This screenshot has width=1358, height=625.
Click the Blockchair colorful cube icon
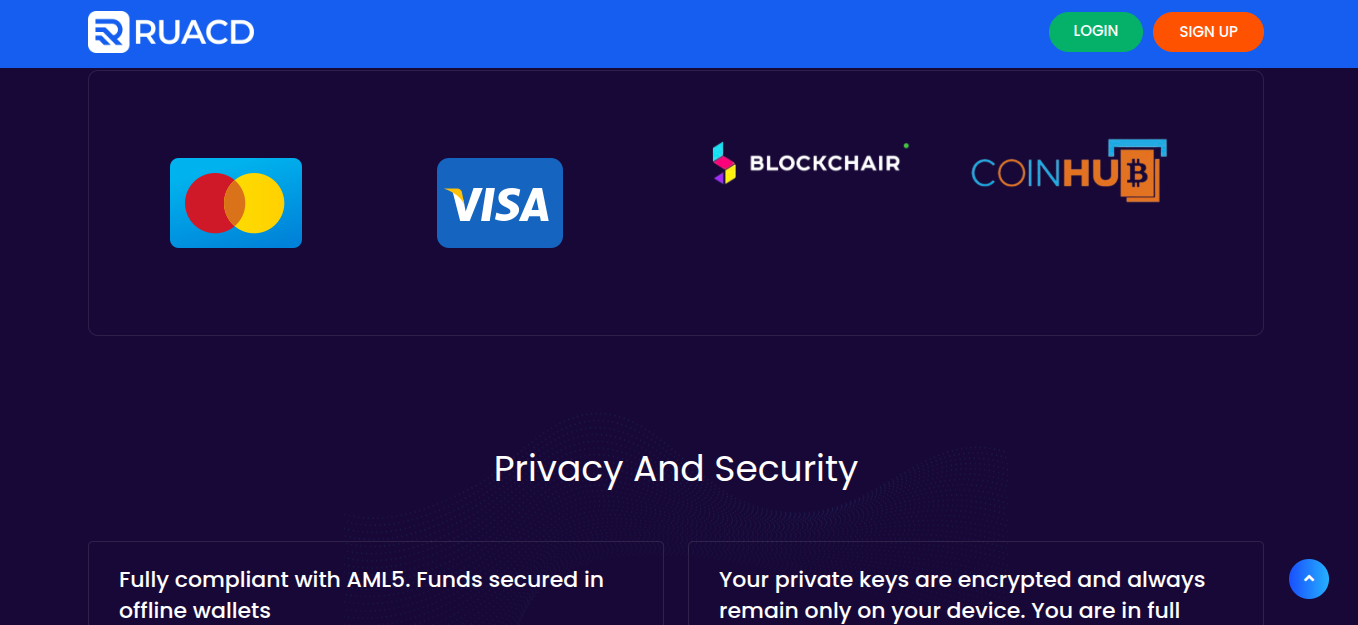tap(724, 163)
